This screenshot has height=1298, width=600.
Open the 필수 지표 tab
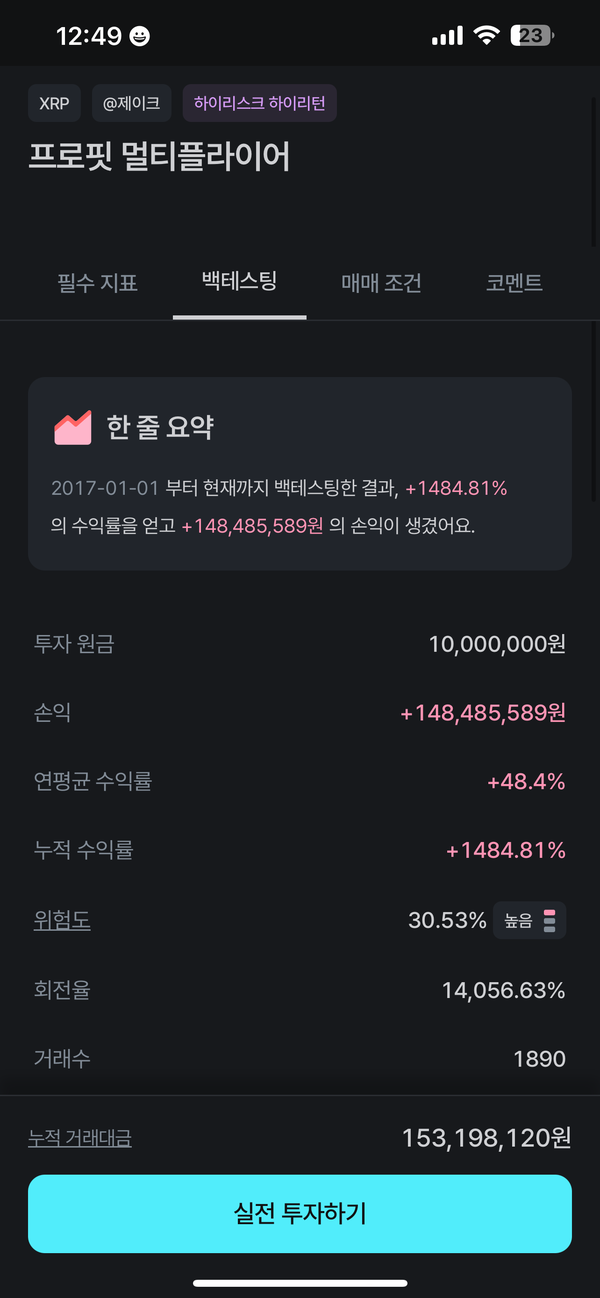[98, 283]
